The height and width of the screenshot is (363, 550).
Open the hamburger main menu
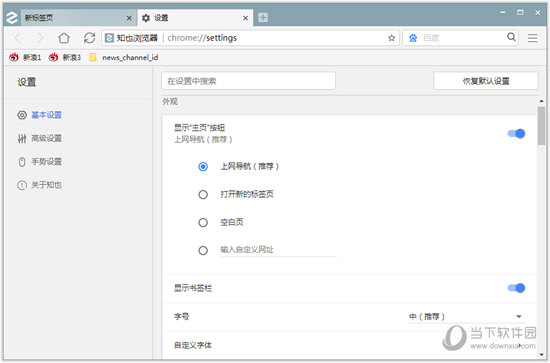[532, 38]
